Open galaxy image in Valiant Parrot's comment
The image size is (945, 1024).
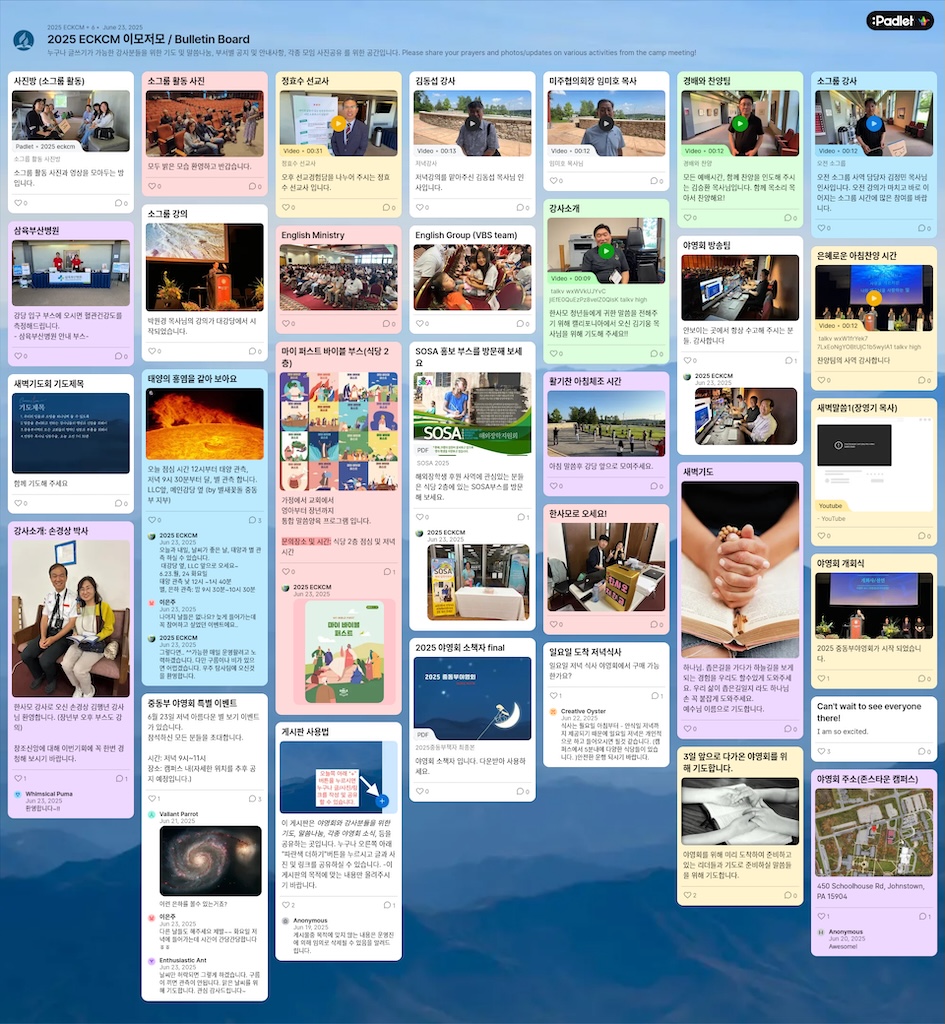point(210,861)
